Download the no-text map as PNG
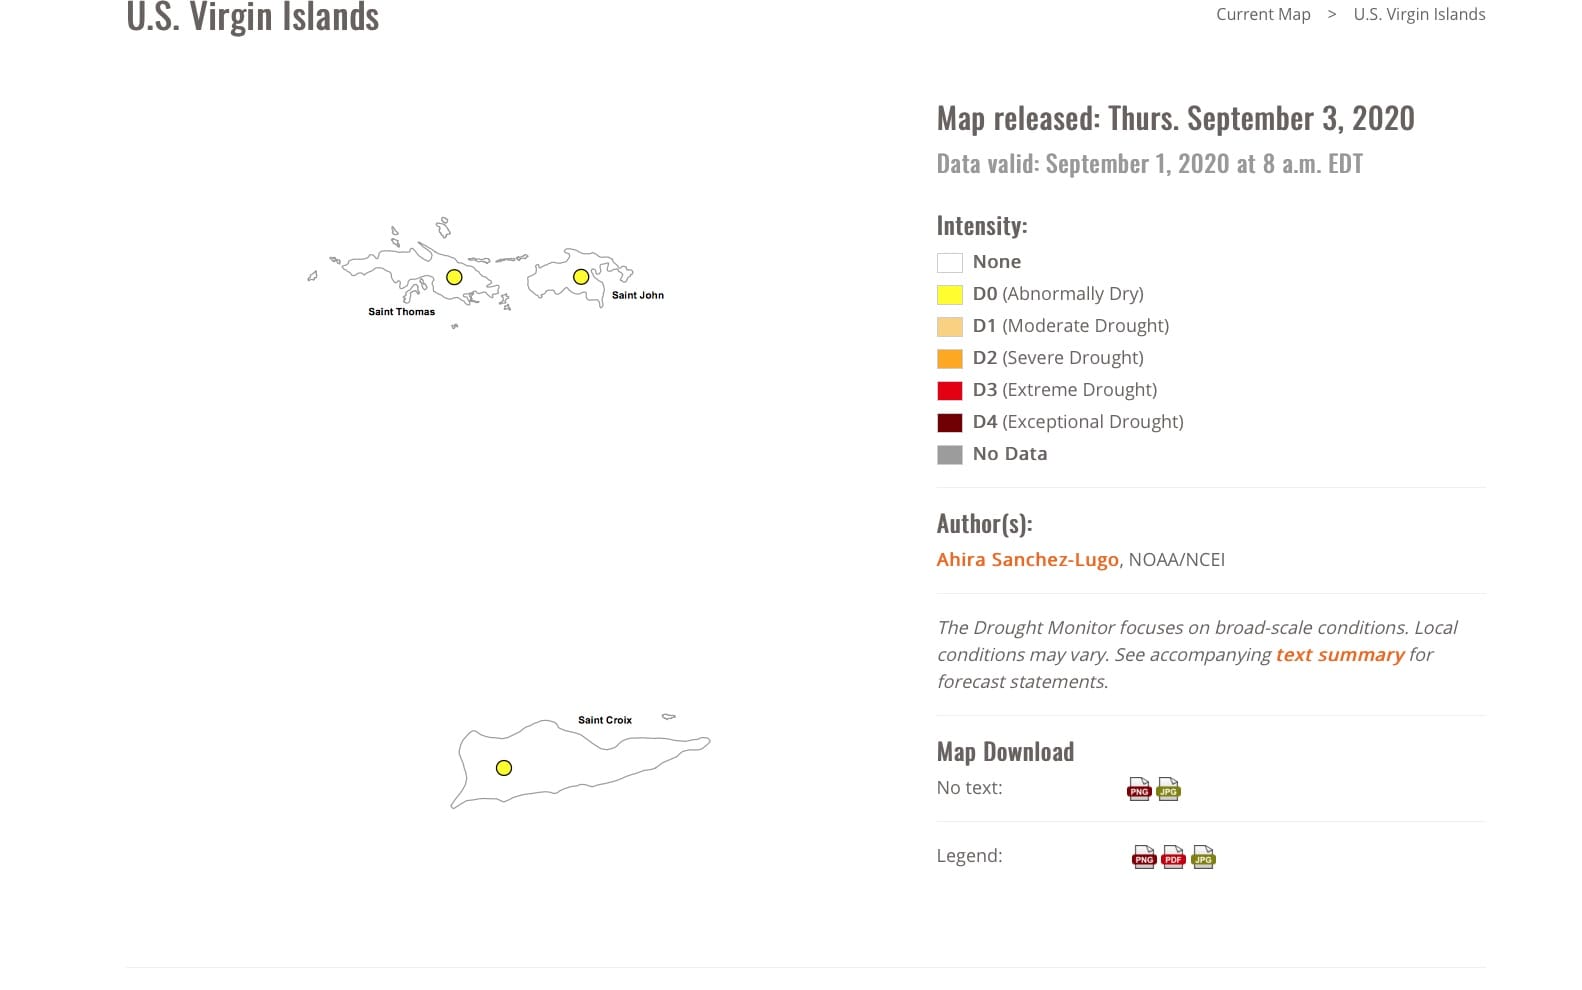Viewport: 1582px width, 990px height. click(x=1138, y=789)
